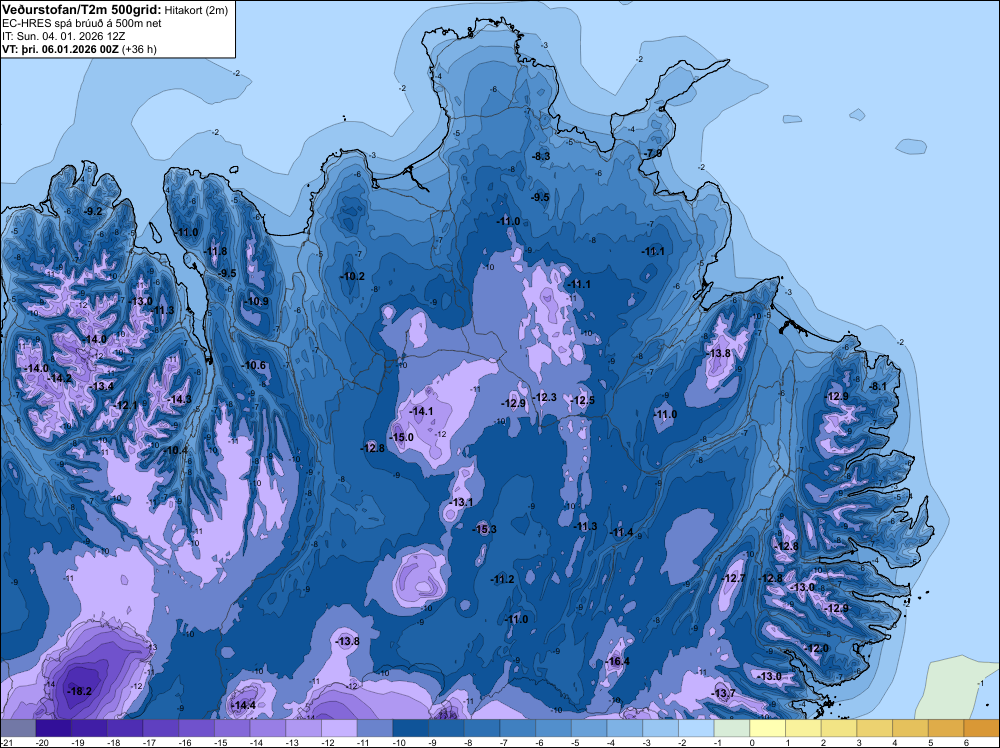
Task: Click the '-13.7' temperature label
Action: 723,693
